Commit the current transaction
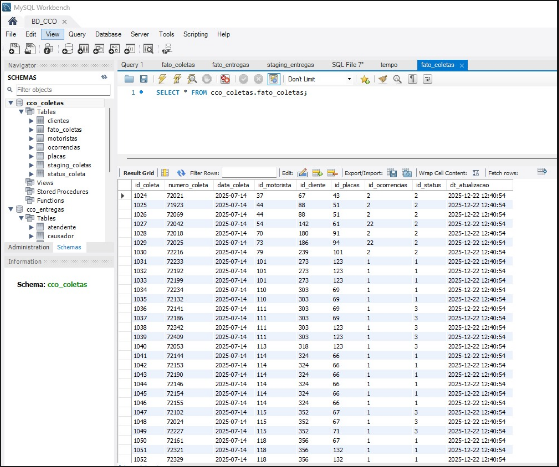 243,79
